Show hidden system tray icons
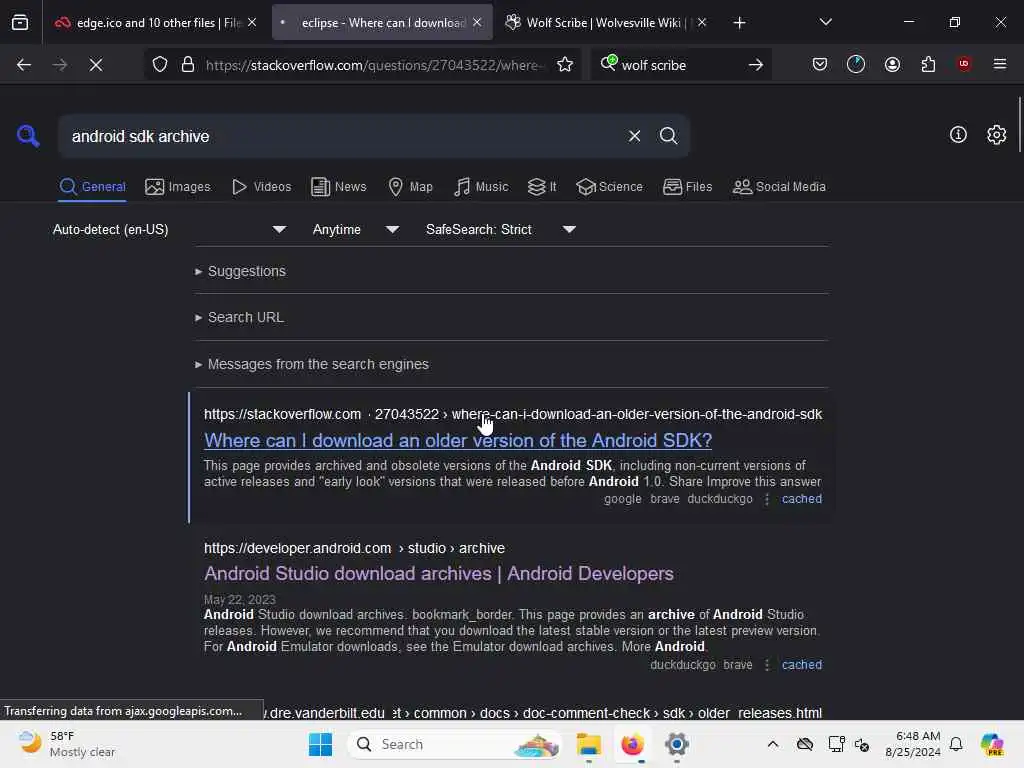 773,744
